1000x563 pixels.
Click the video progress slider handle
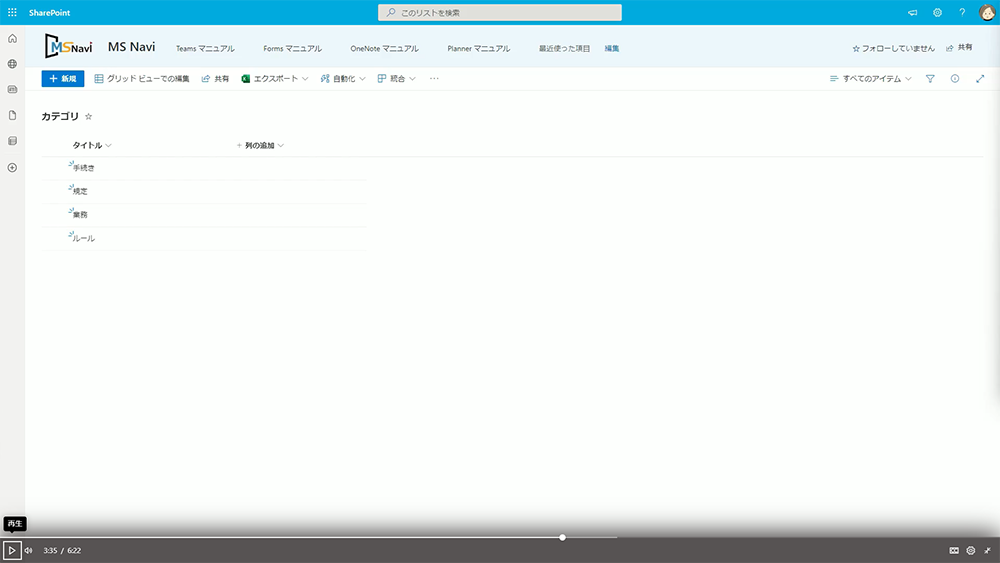pyautogui.click(x=562, y=537)
